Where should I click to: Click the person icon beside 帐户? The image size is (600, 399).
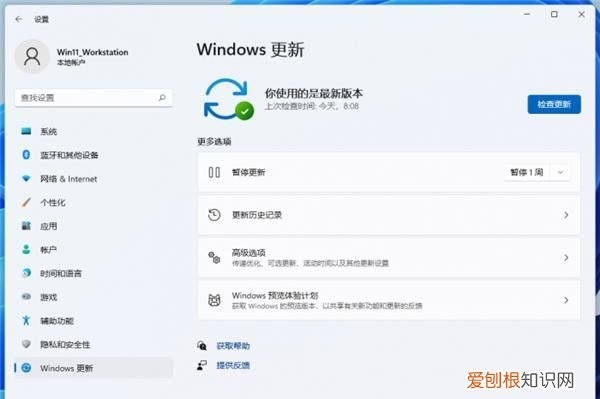pos(26,250)
